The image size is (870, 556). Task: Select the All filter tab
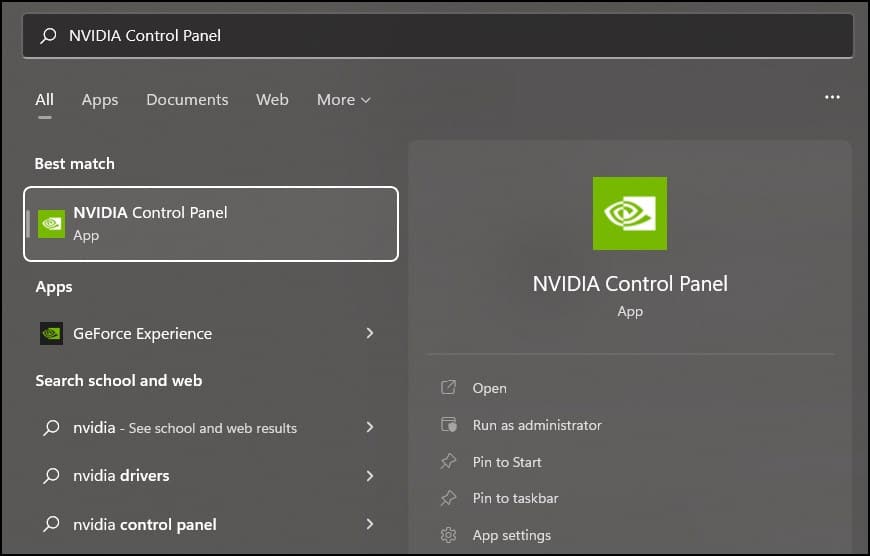[x=44, y=100]
